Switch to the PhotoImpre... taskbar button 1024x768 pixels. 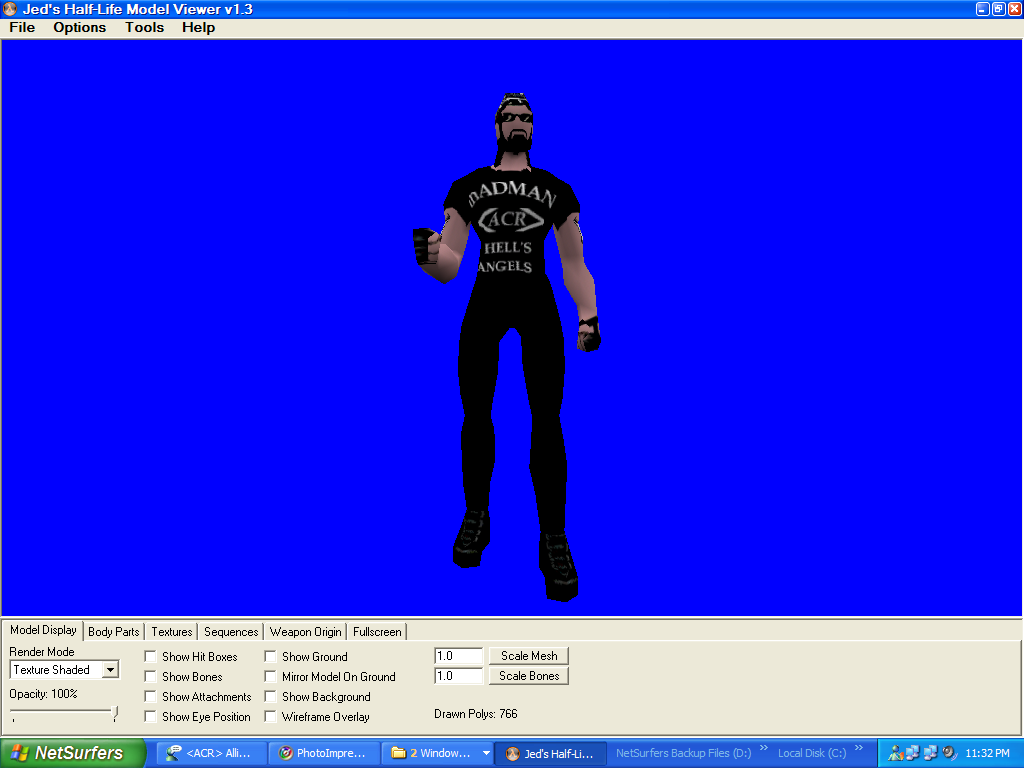[x=325, y=753]
